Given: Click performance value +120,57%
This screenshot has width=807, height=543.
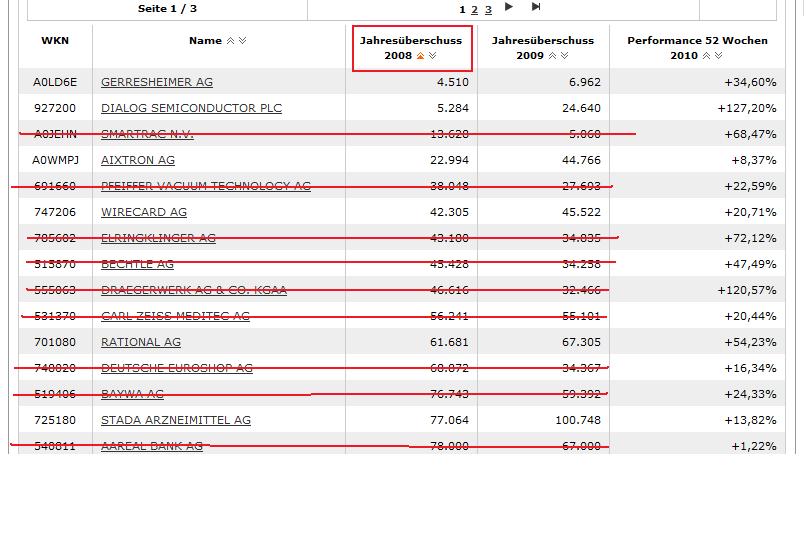Looking at the screenshot, I should (747, 290).
